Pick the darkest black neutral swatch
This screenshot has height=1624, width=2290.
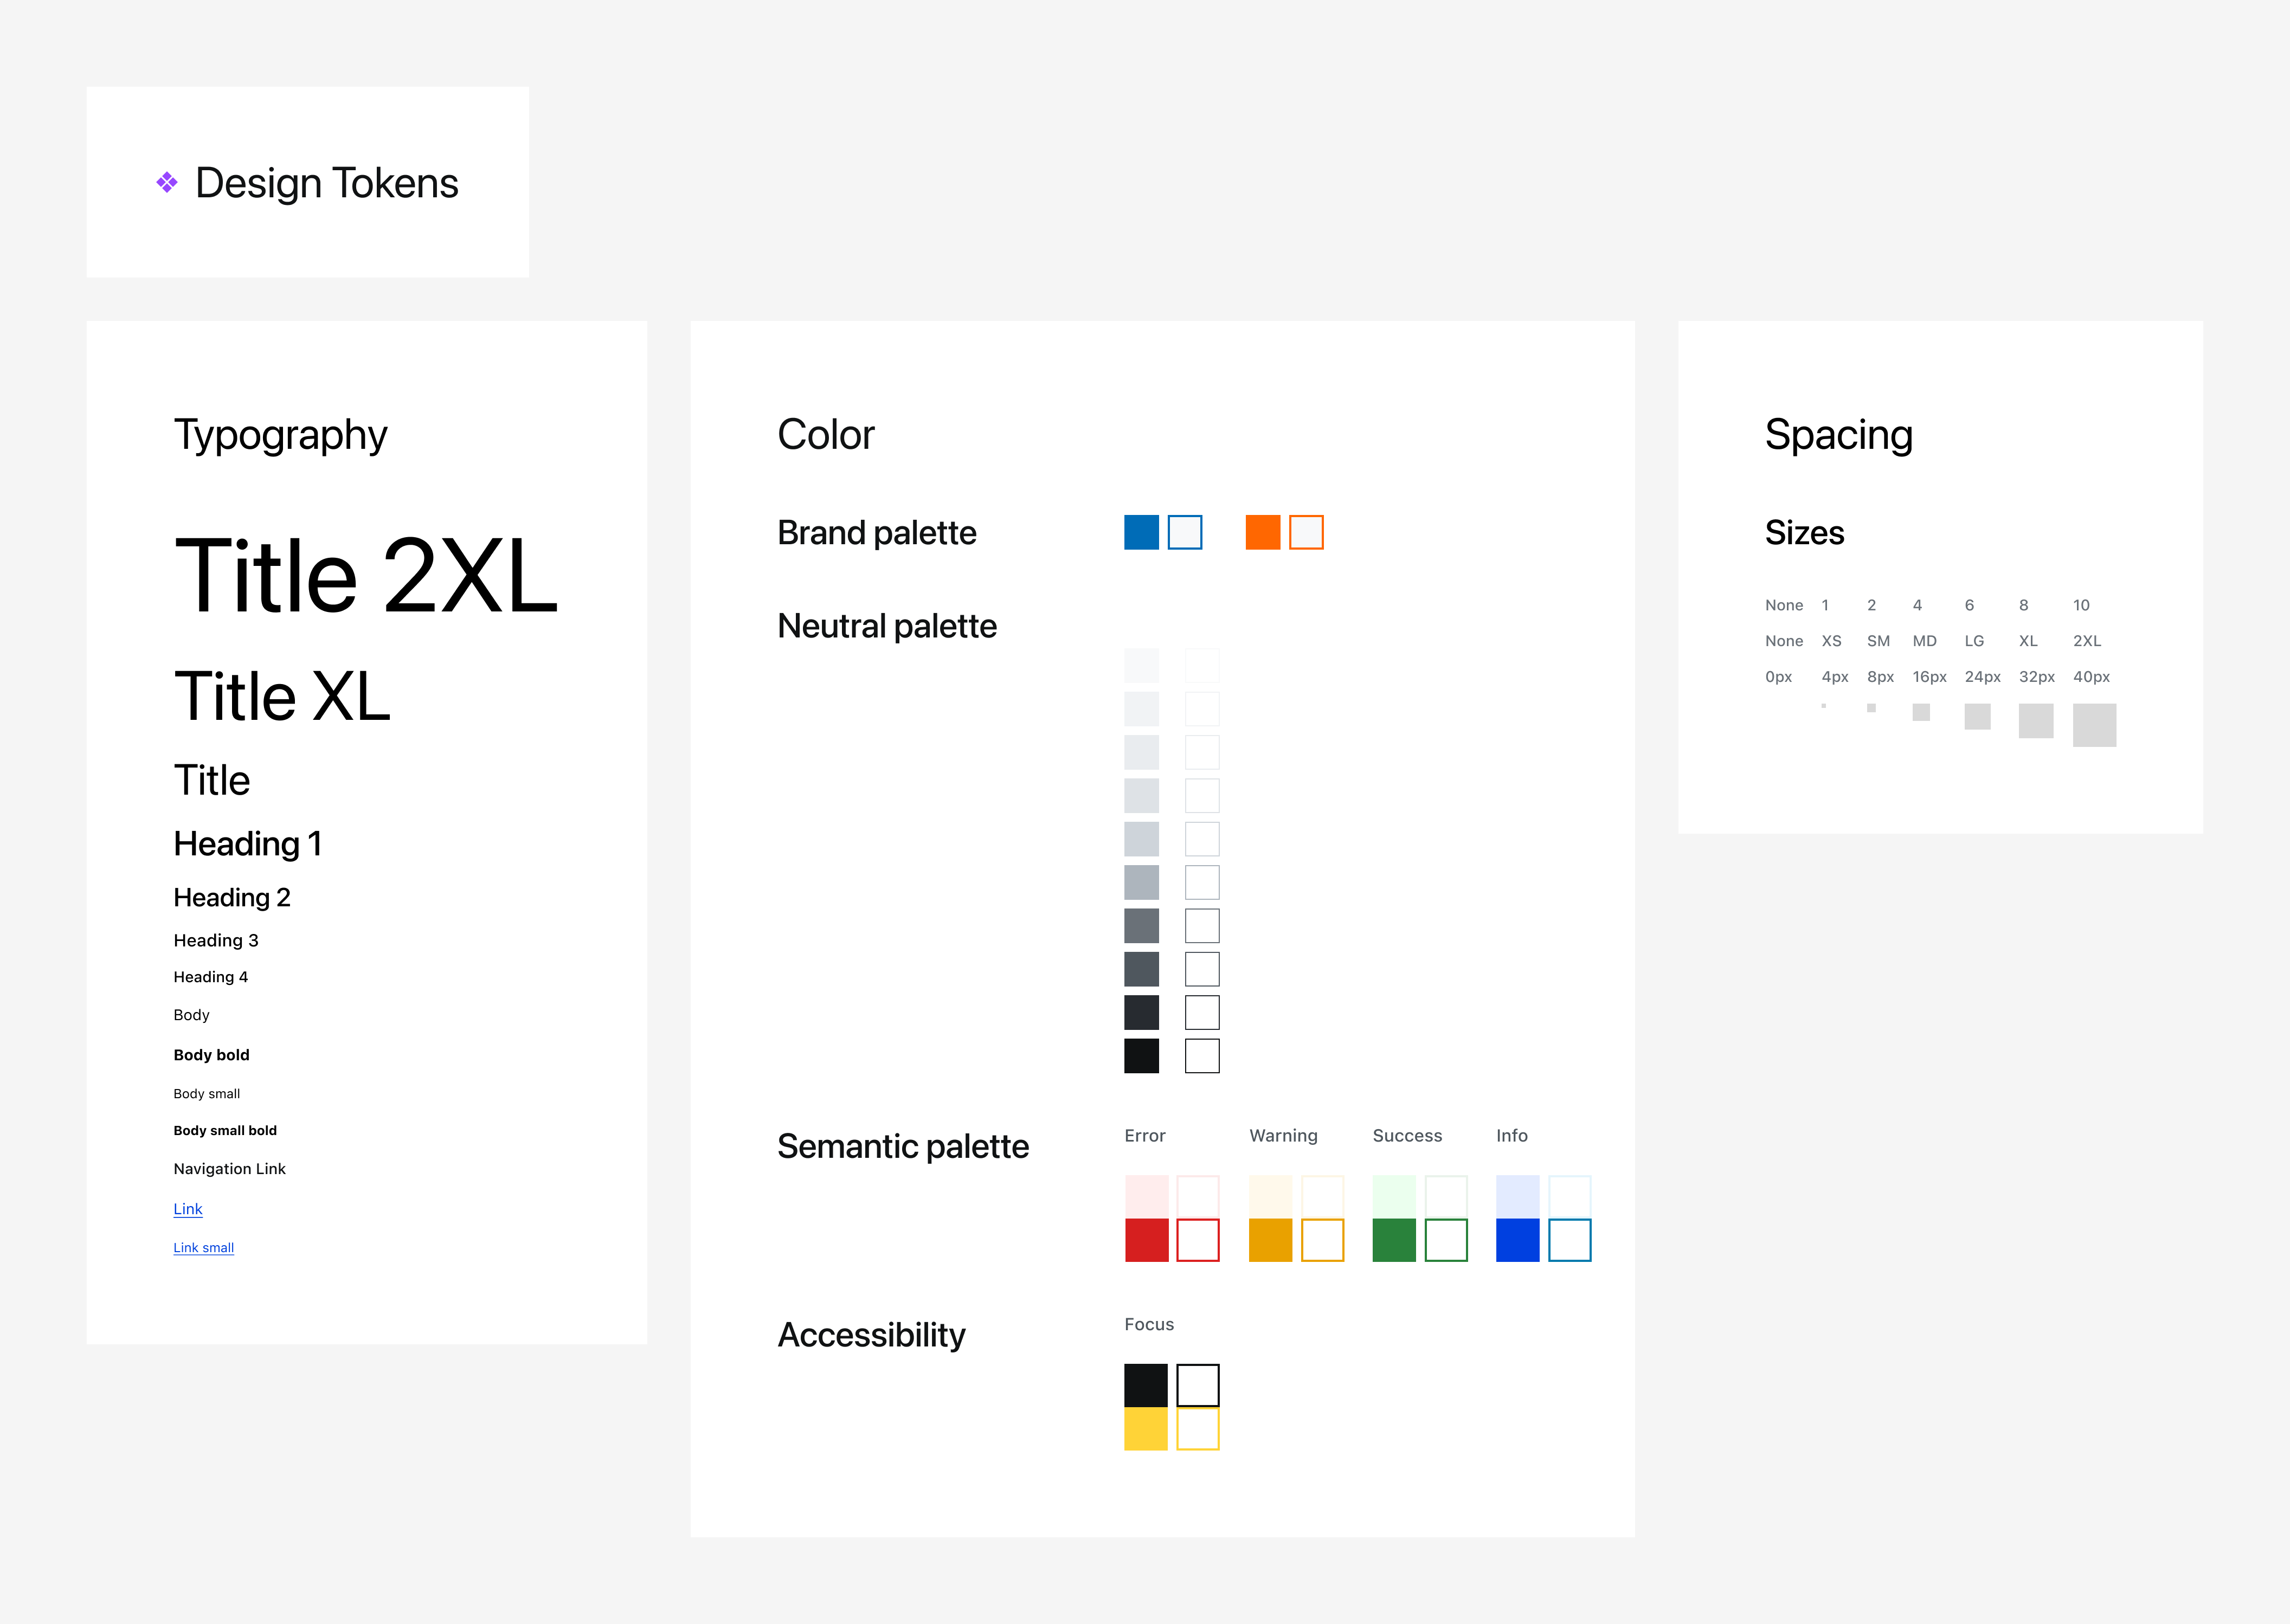coord(1142,1056)
